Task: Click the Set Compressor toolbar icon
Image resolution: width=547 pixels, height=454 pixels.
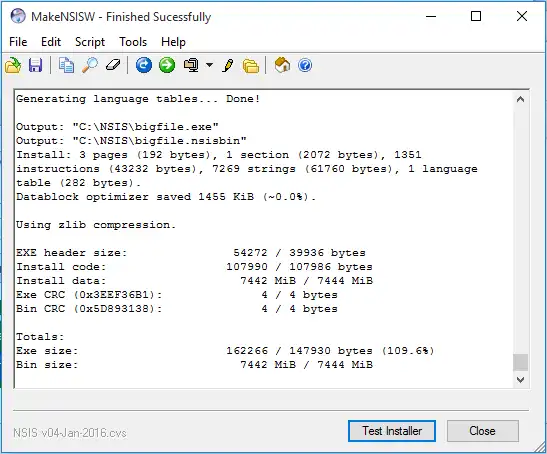Action: click(x=191, y=65)
